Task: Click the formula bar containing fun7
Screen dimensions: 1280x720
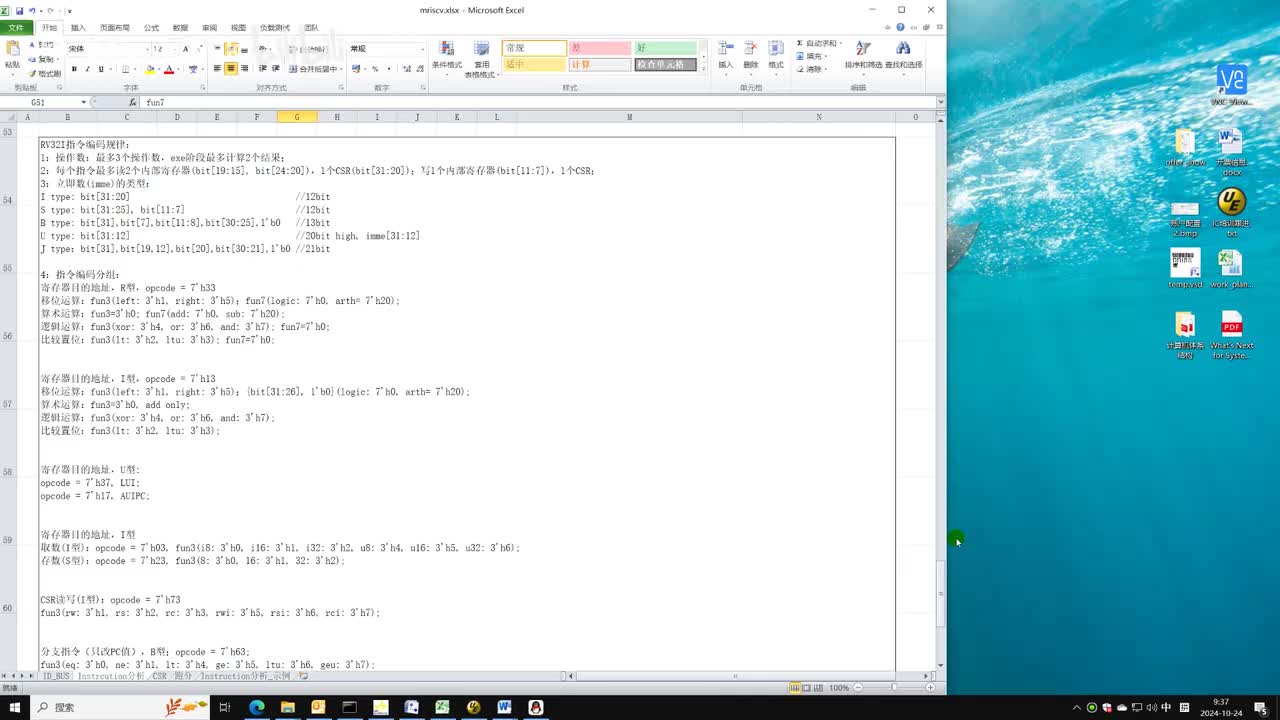Action: click(538, 102)
